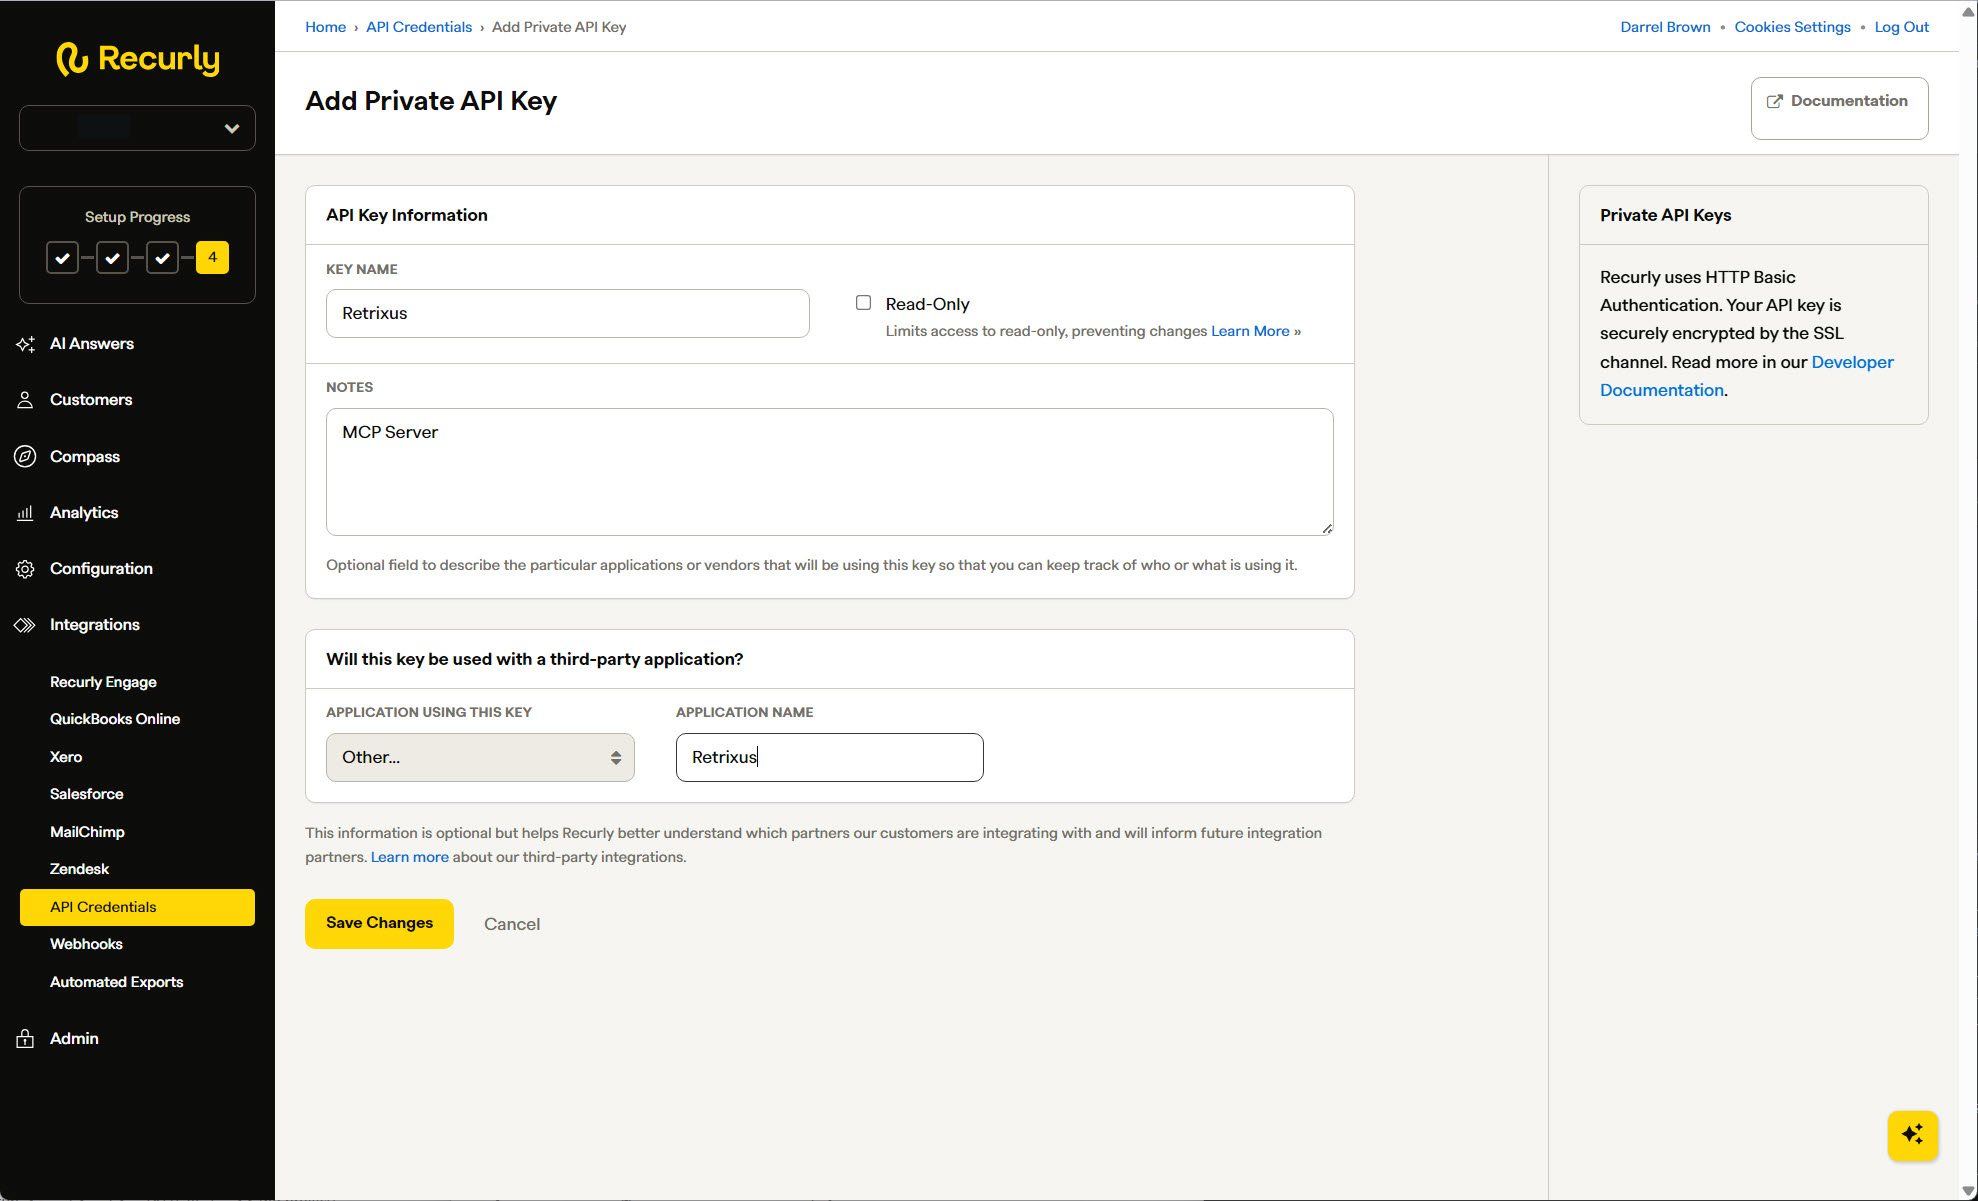Select Salesforce in Integrations submenu
Image resolution: width=1978 pixels, height=1201 pixels.
click(87, 794)
